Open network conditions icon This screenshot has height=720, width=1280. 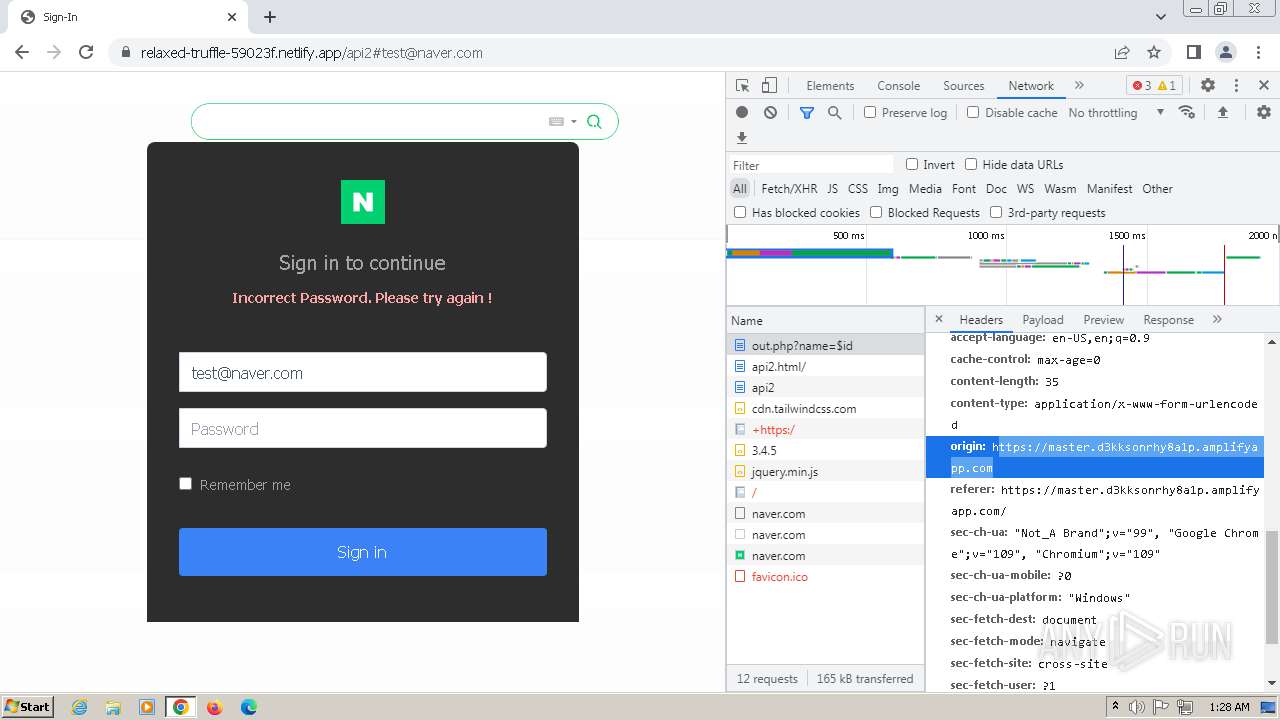(x=1187, y=112)
